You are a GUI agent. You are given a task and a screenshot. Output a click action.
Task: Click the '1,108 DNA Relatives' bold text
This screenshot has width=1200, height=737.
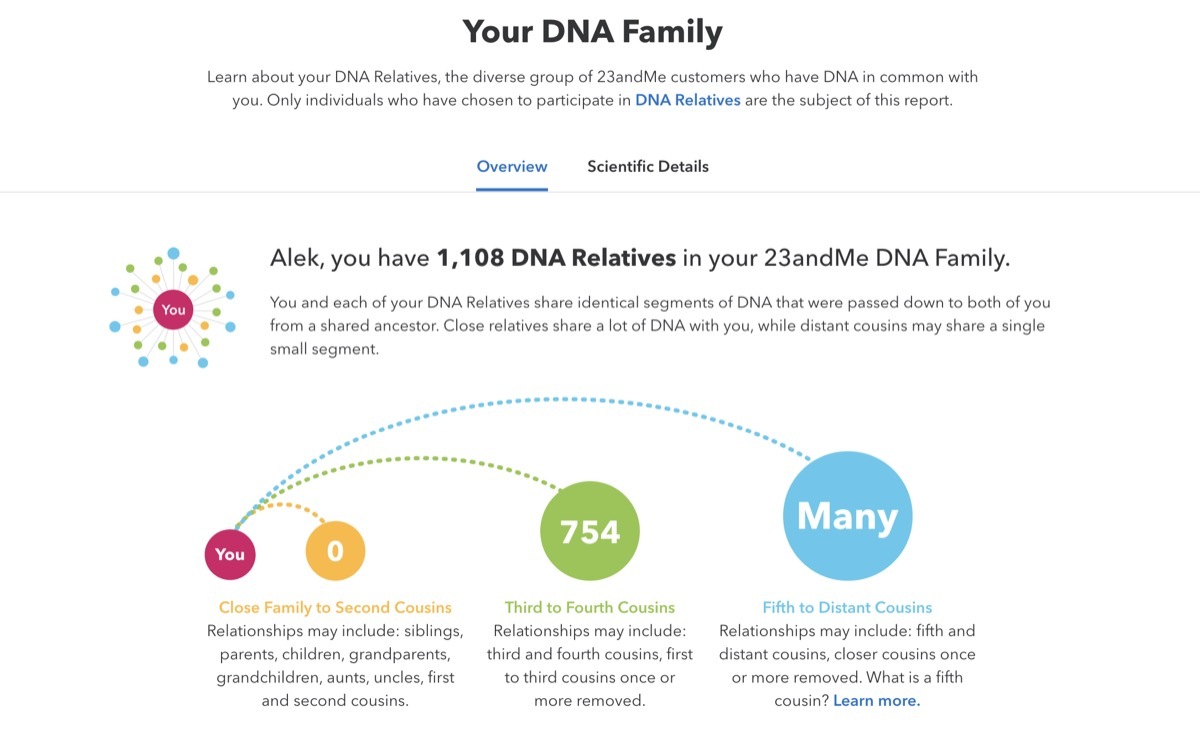tap(555, 257)
